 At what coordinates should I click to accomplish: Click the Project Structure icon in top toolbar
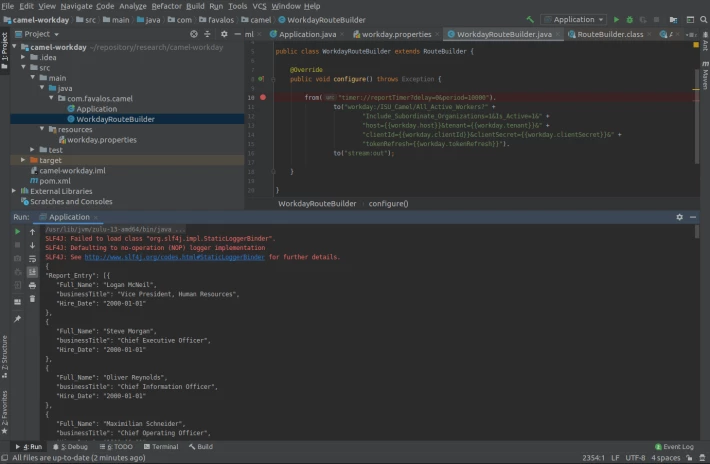tap(673, 19)
